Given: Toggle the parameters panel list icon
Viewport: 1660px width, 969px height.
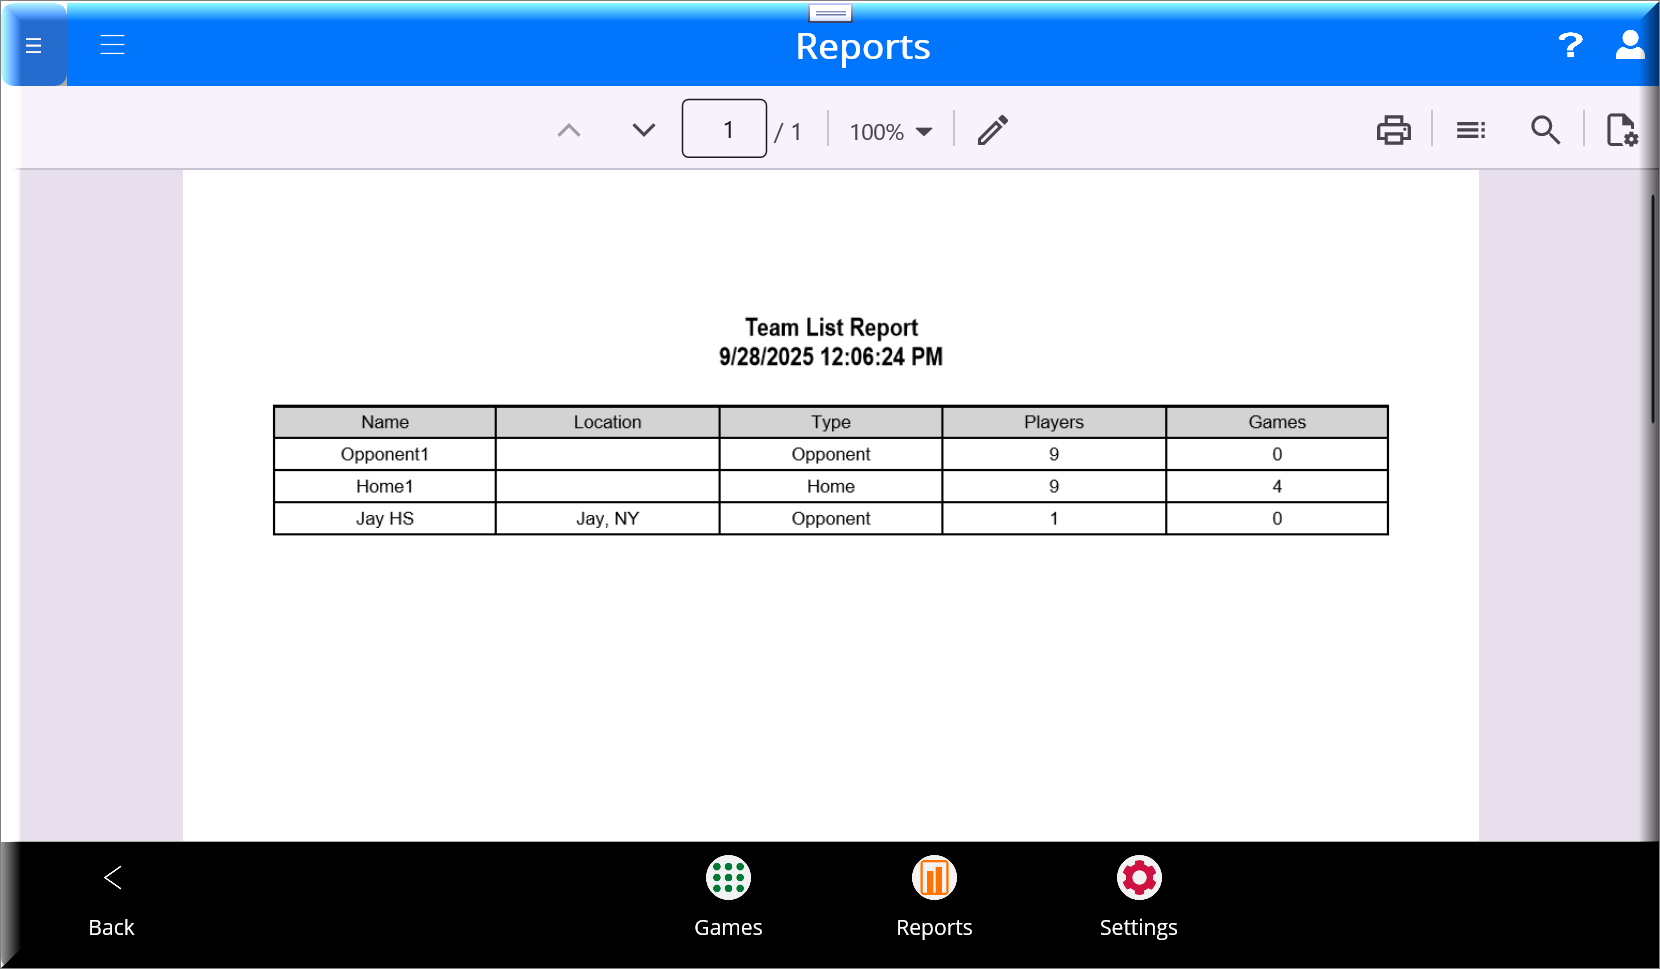Looking at the screenshot, I should tap(1470, 130).
